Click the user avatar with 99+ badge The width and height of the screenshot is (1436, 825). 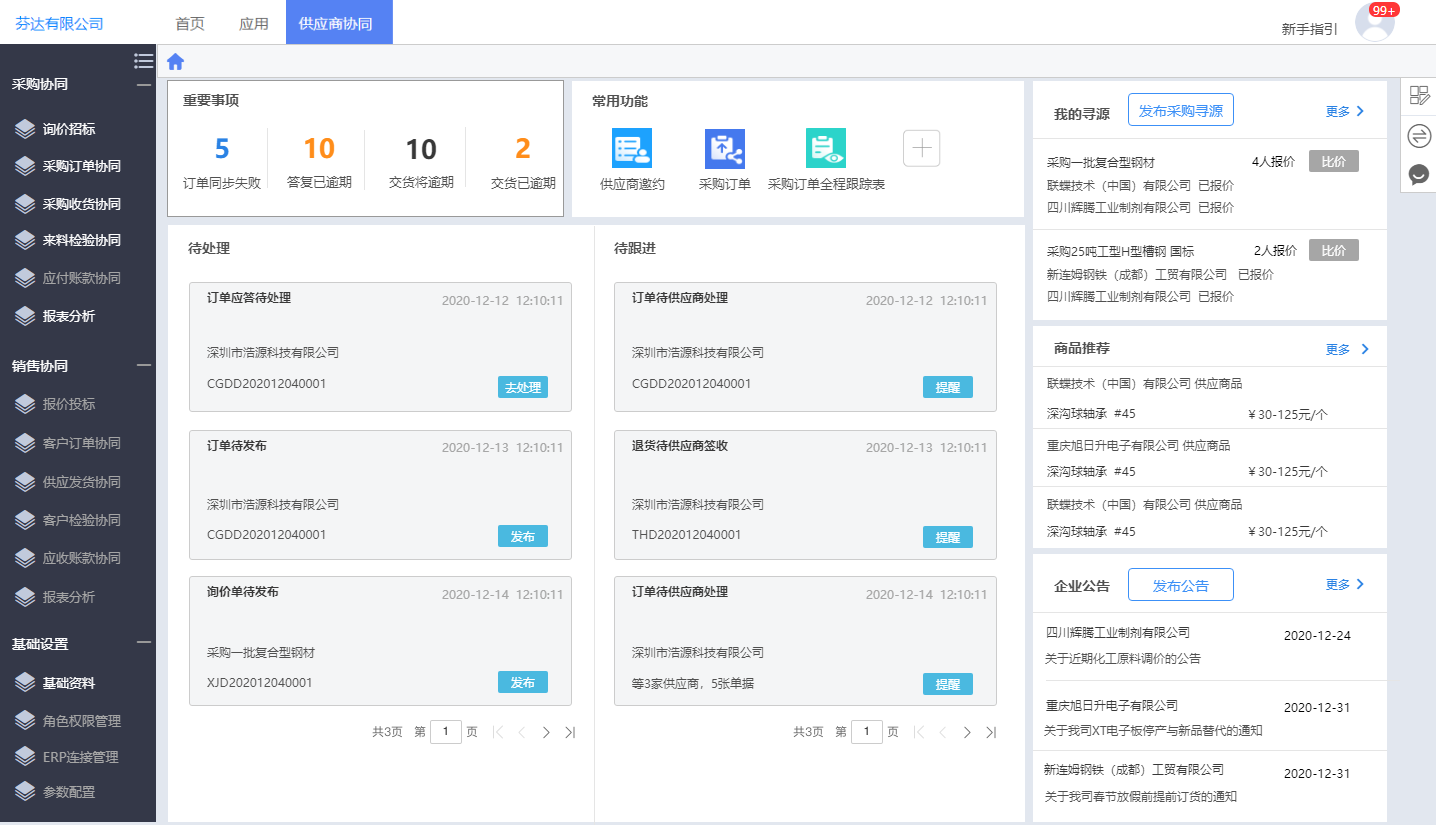pos(1375,22)
